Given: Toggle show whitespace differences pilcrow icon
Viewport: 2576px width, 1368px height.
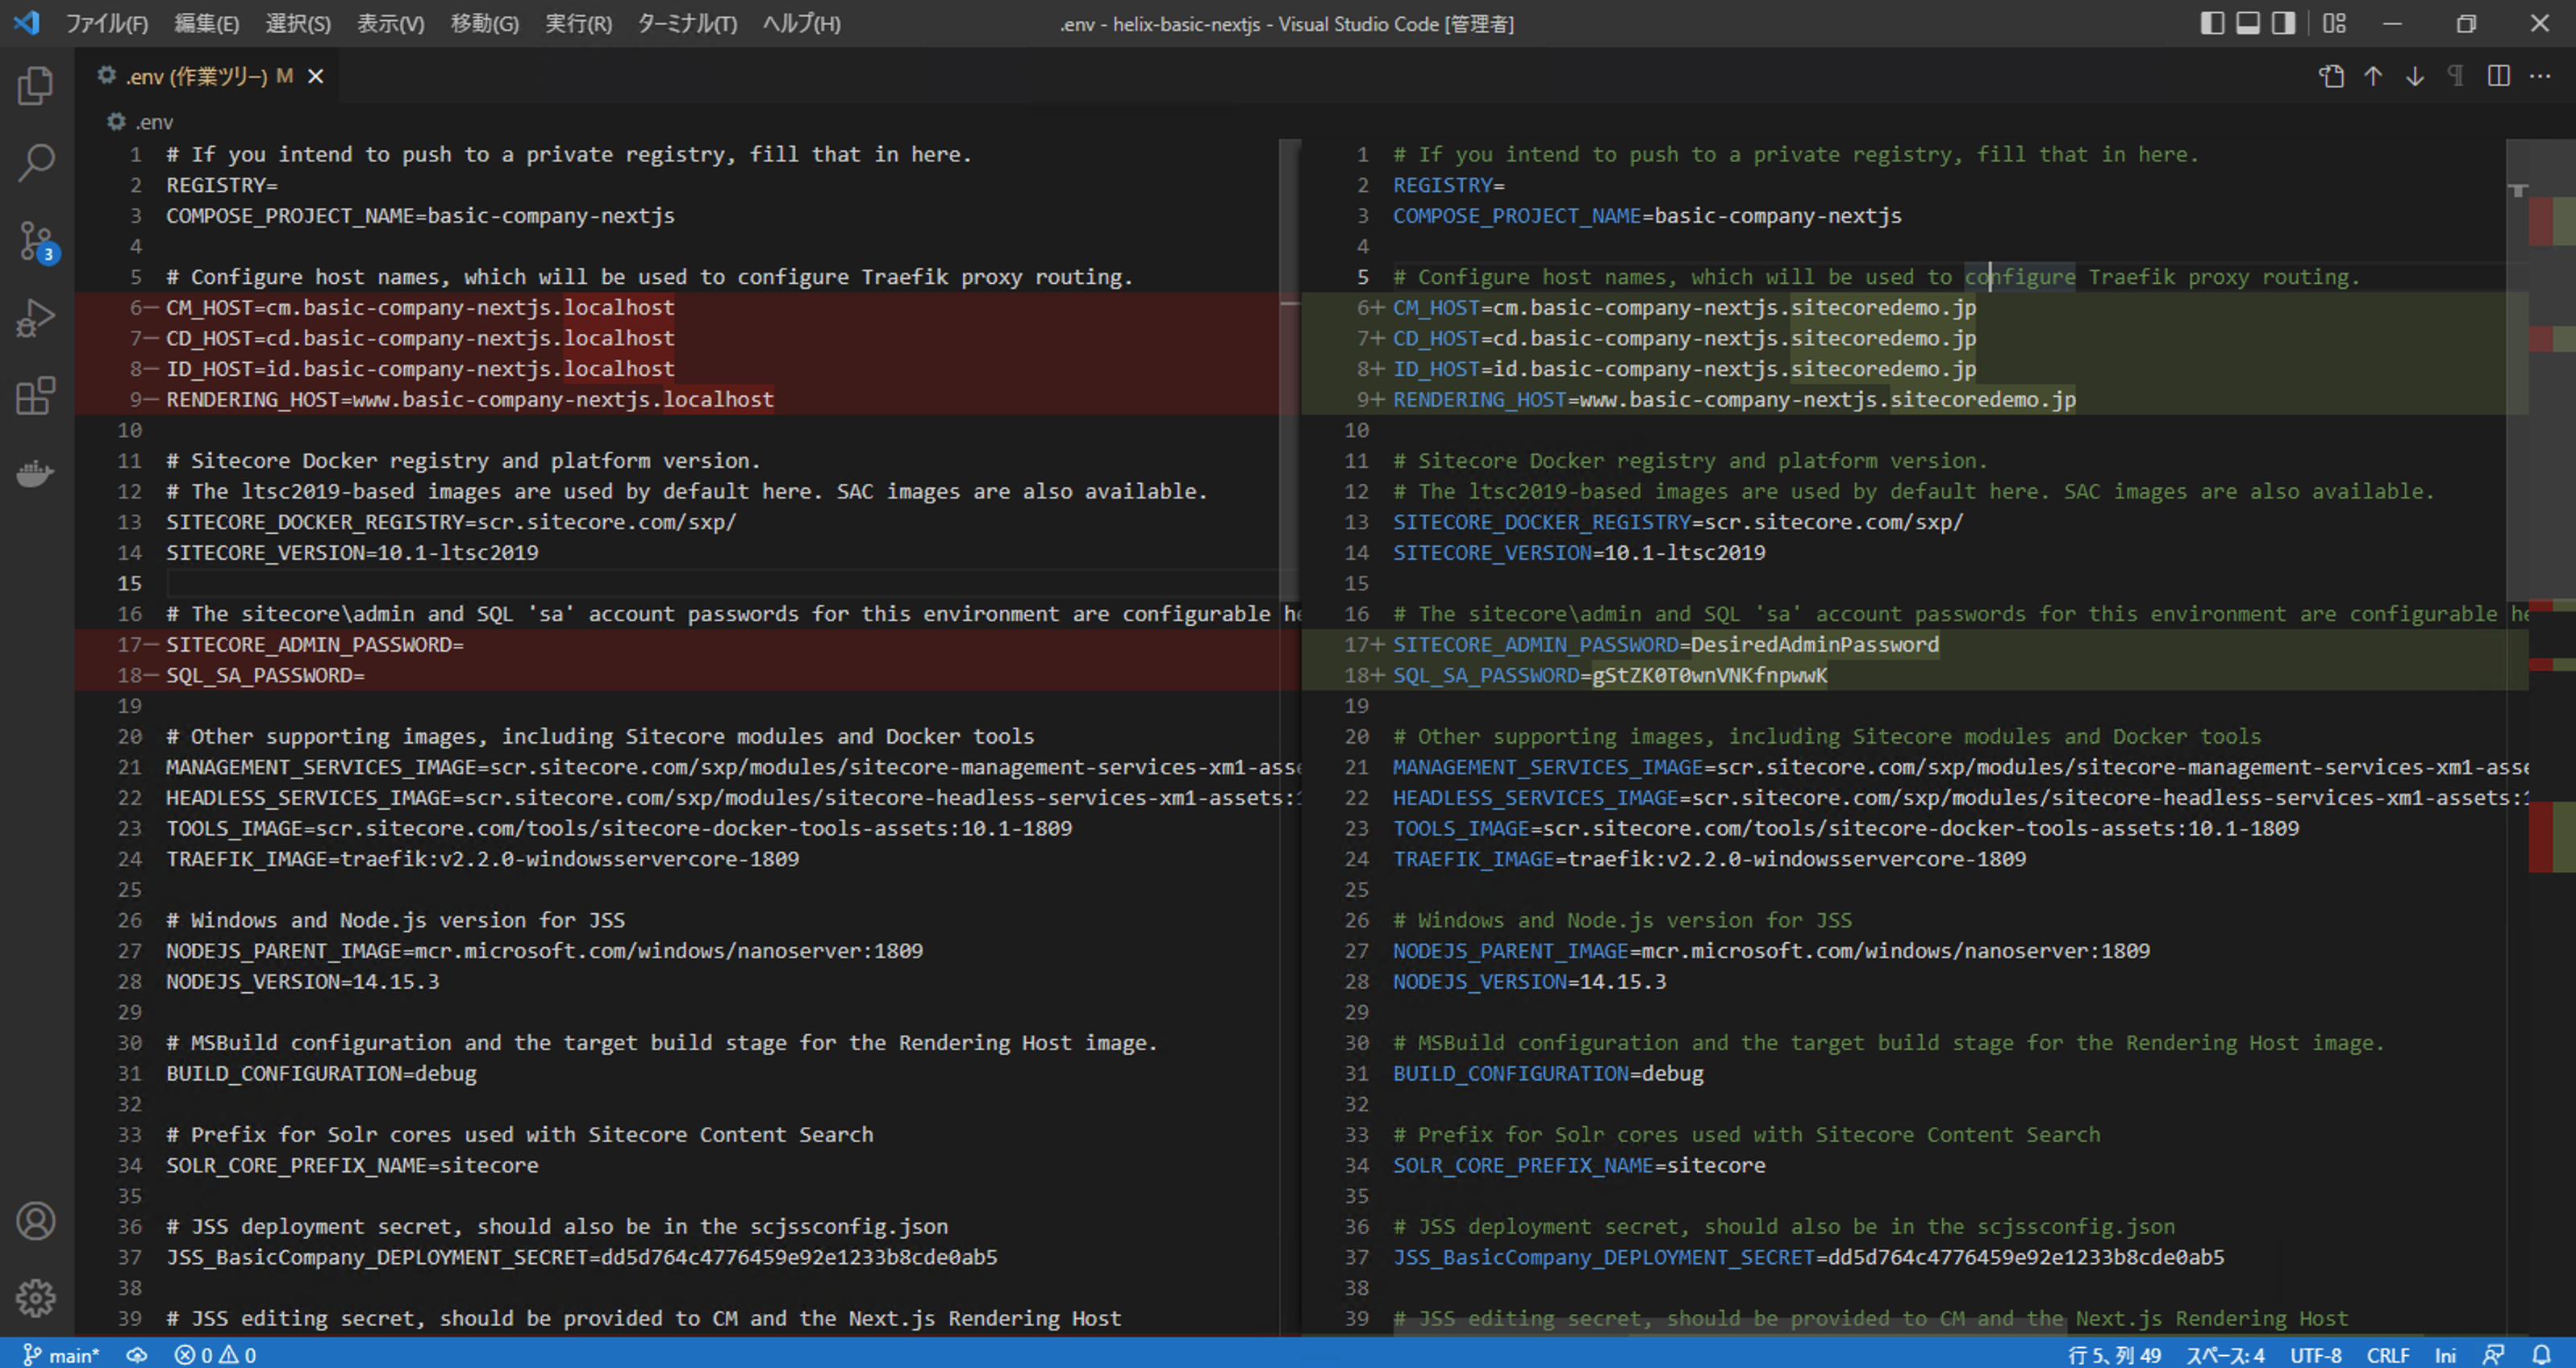Looking at the screenshot, I should click(x=2456, y=76).
